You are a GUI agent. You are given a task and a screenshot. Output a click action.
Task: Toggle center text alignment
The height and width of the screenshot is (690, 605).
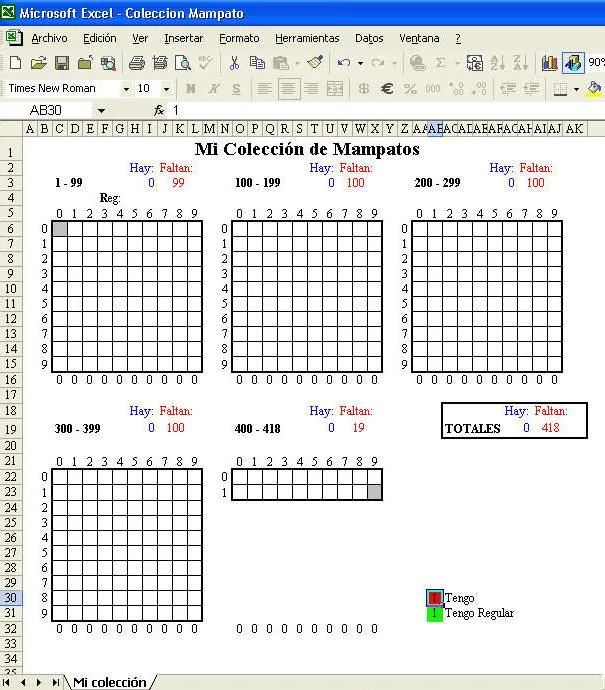(288, 88)
